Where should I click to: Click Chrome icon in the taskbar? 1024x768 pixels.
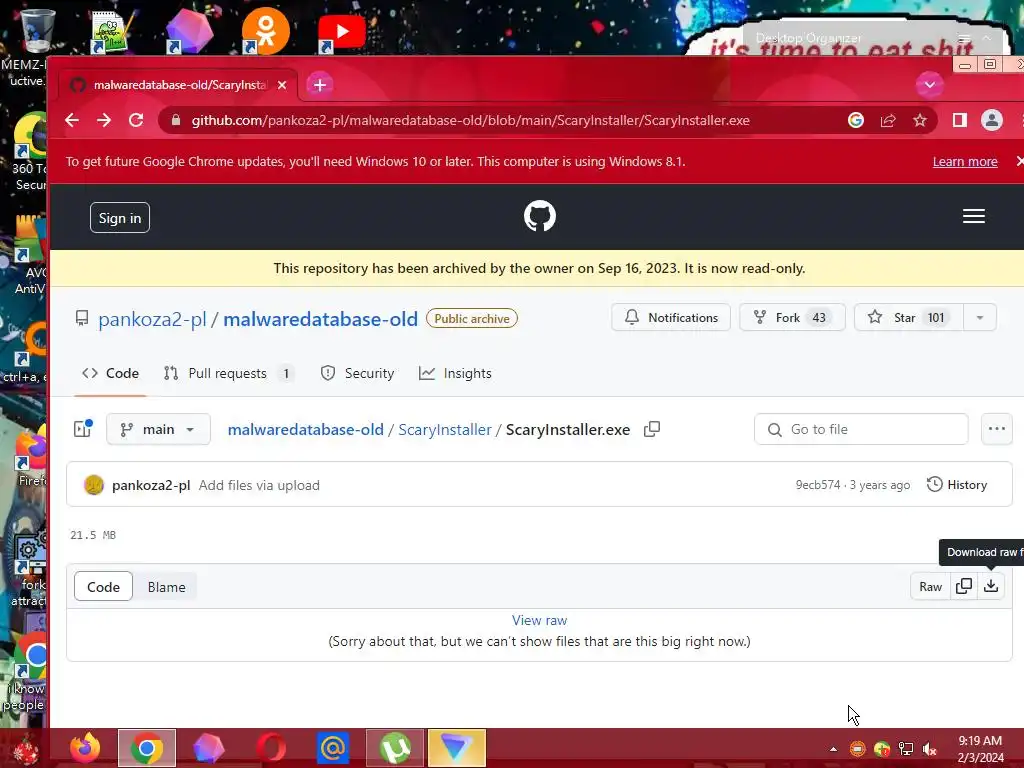[x=147, y=748]
